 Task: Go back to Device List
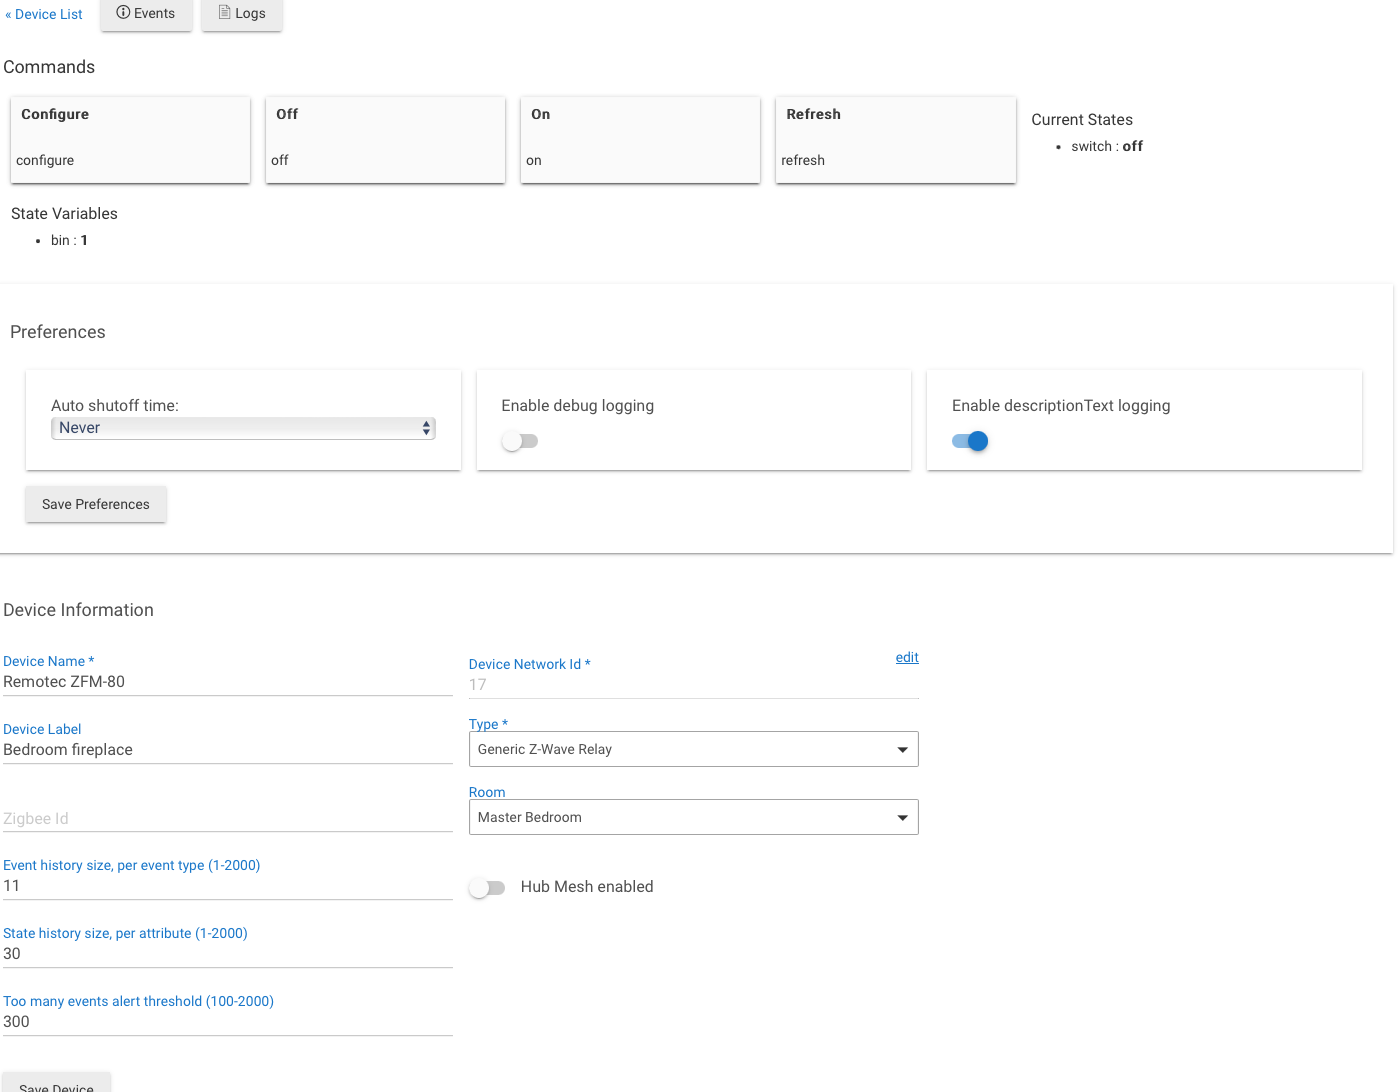tap(44, 15)
